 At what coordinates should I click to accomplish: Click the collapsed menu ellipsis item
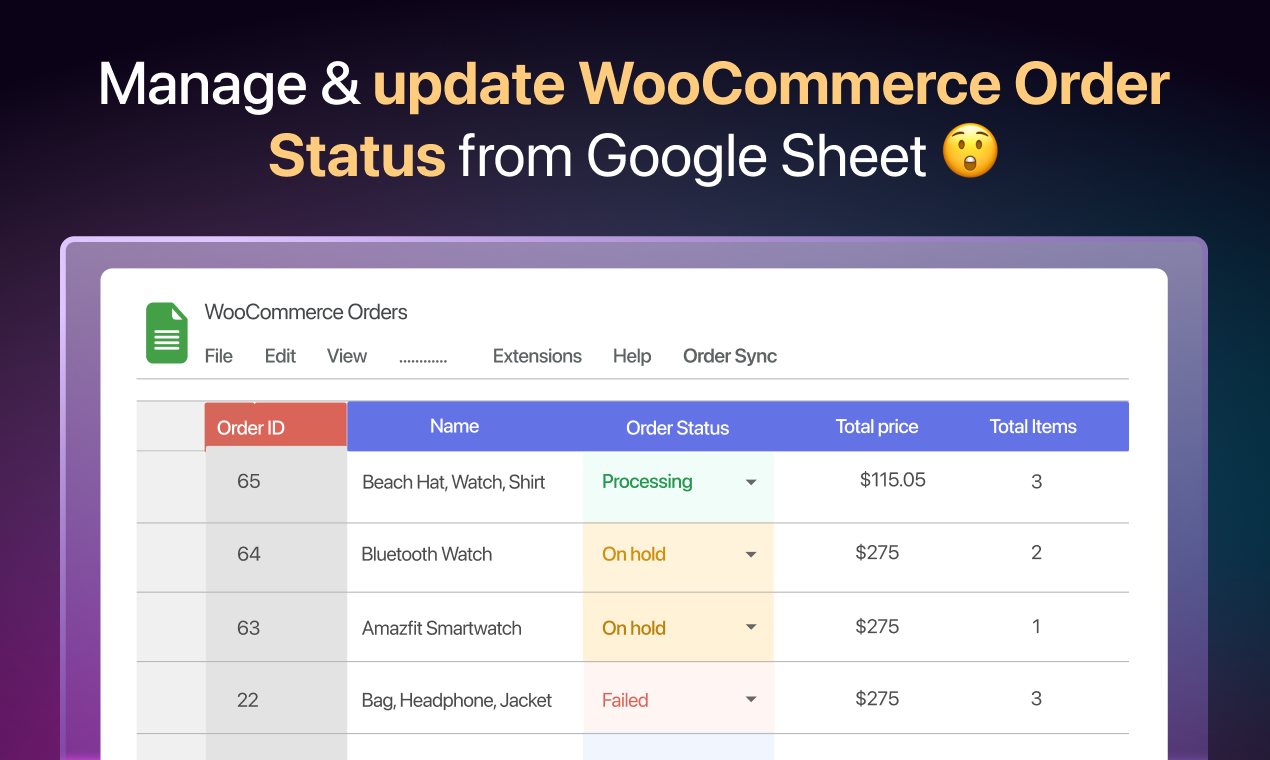click(422, 356)
